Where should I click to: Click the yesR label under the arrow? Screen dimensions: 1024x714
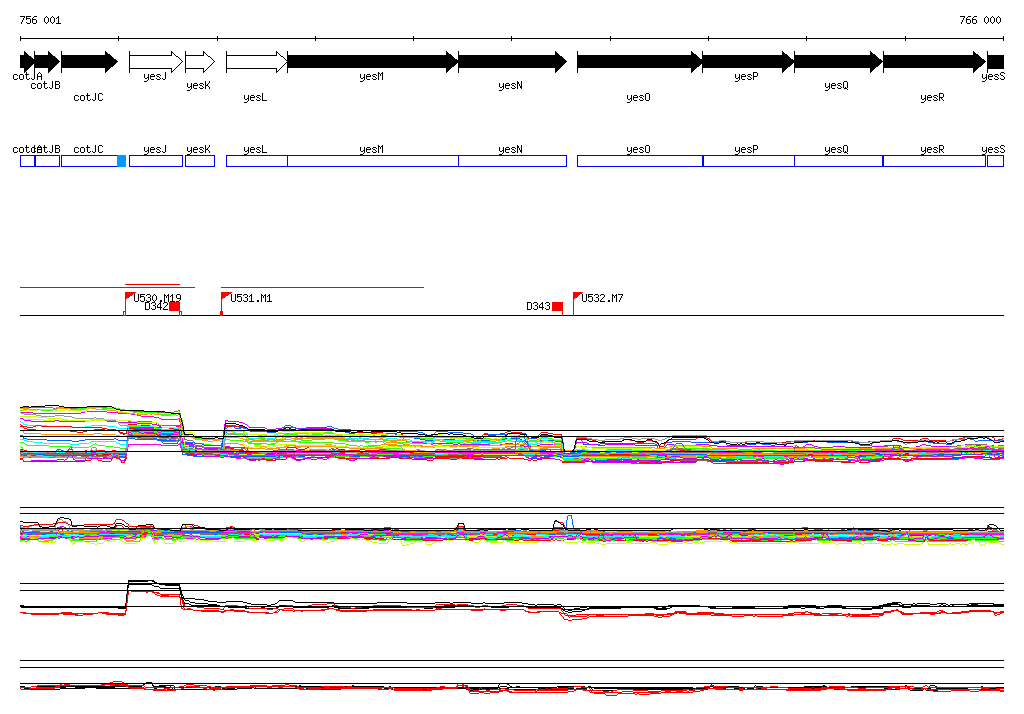pos(932,97)
